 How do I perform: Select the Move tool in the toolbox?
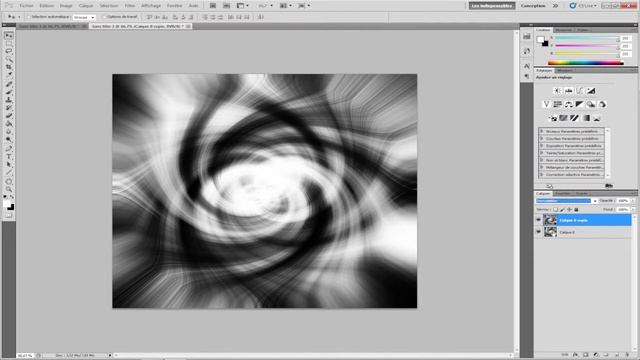click(x=9, y=36)
